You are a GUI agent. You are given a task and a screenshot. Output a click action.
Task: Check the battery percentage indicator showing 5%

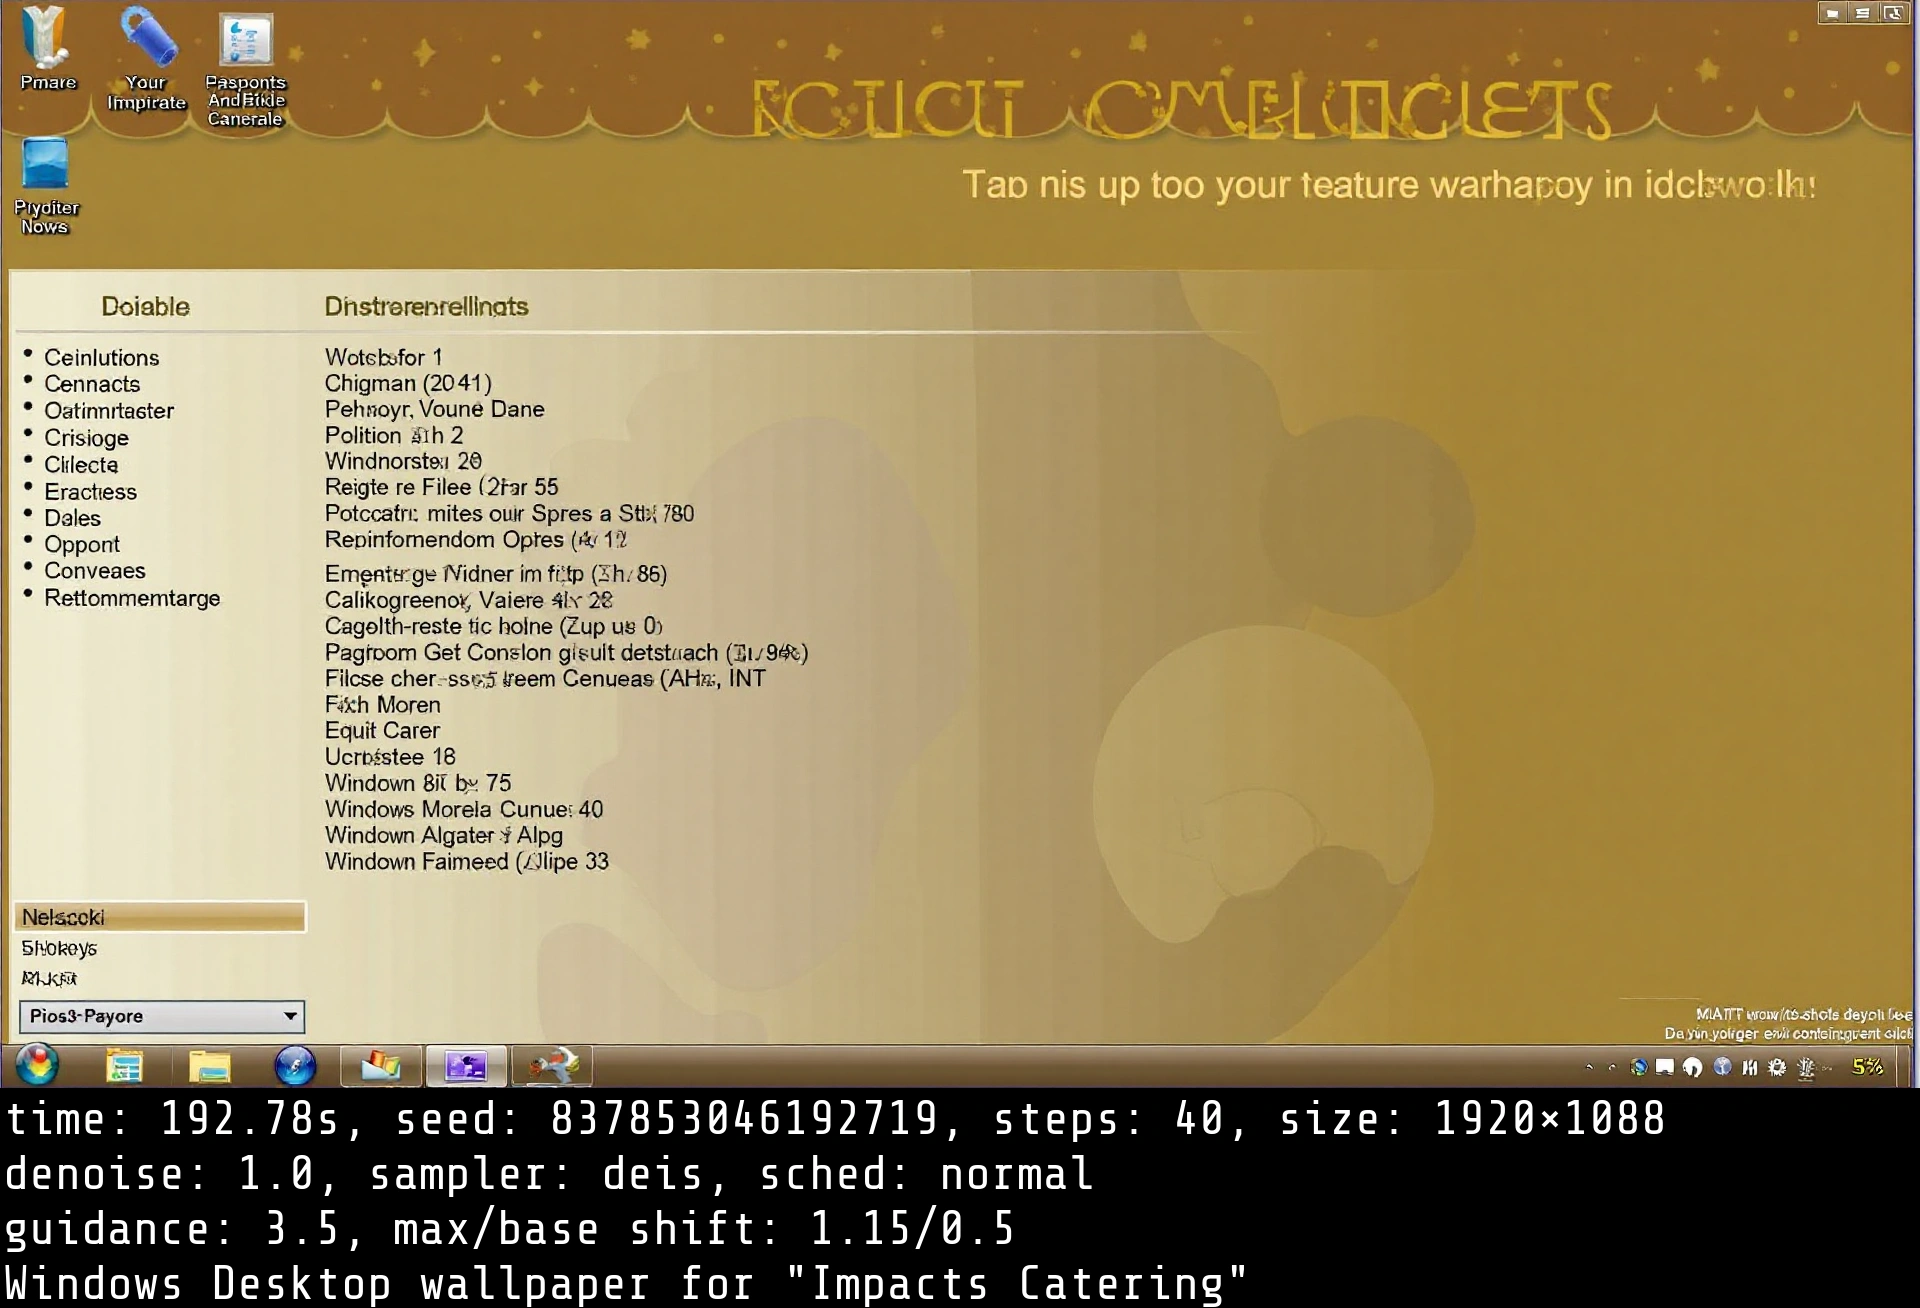click(1866, 1066)
